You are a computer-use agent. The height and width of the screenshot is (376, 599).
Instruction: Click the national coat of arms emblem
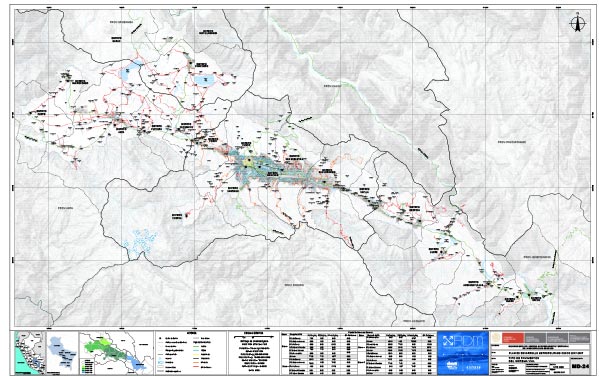pyautogui.click(x=496, y=338)
